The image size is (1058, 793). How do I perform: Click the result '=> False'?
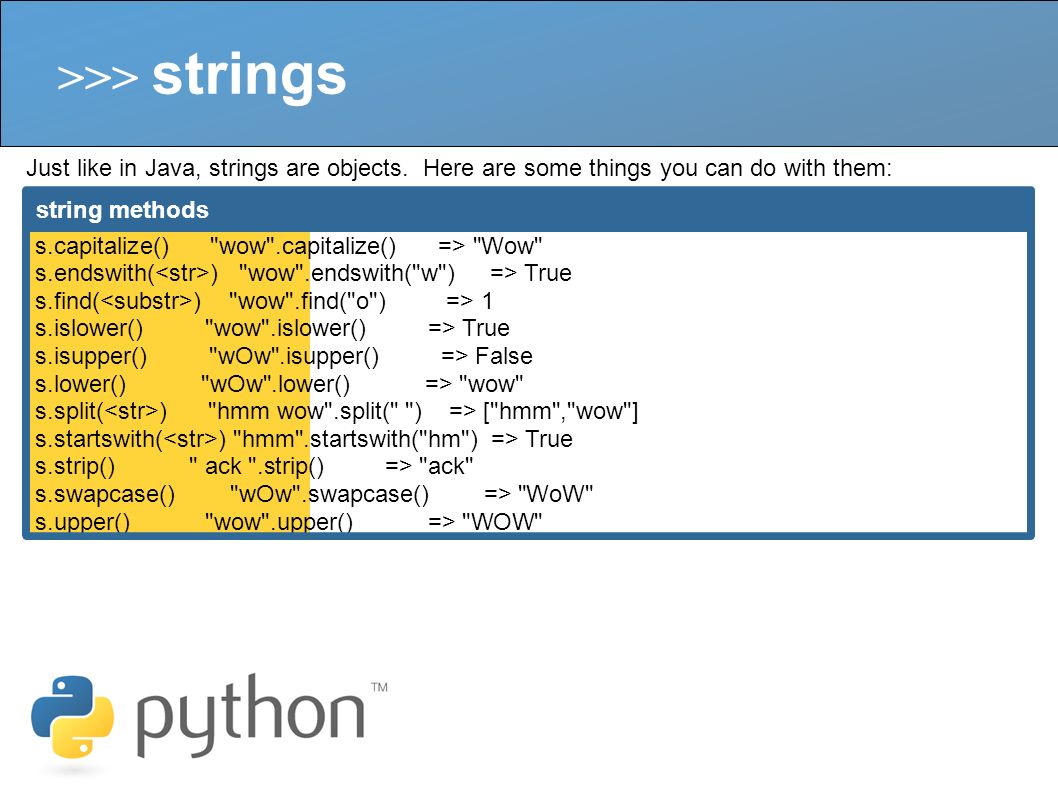tap(487, 356)
